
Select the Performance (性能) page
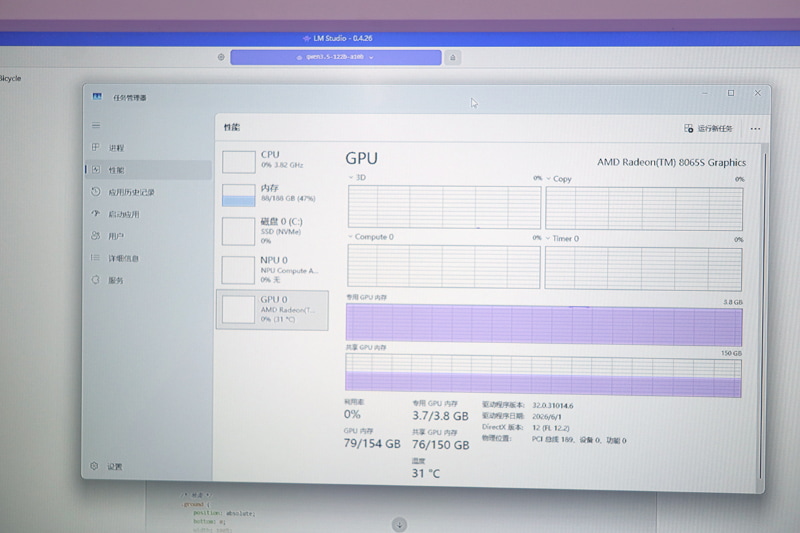pos(148,170)
